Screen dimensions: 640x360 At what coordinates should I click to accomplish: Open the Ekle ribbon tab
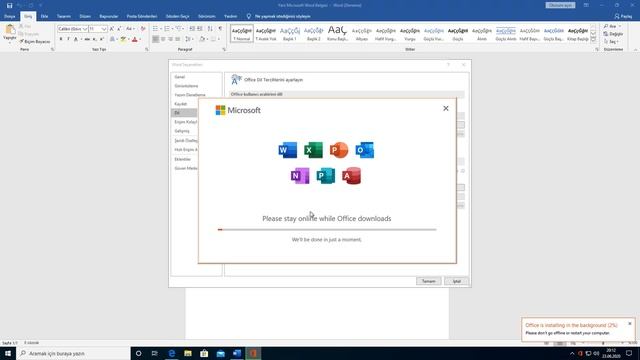pos(44,16)
